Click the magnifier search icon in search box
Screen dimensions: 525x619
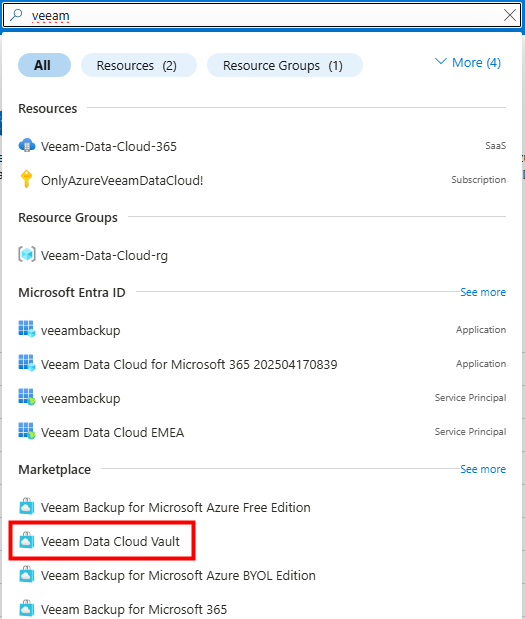pos(16,15)
